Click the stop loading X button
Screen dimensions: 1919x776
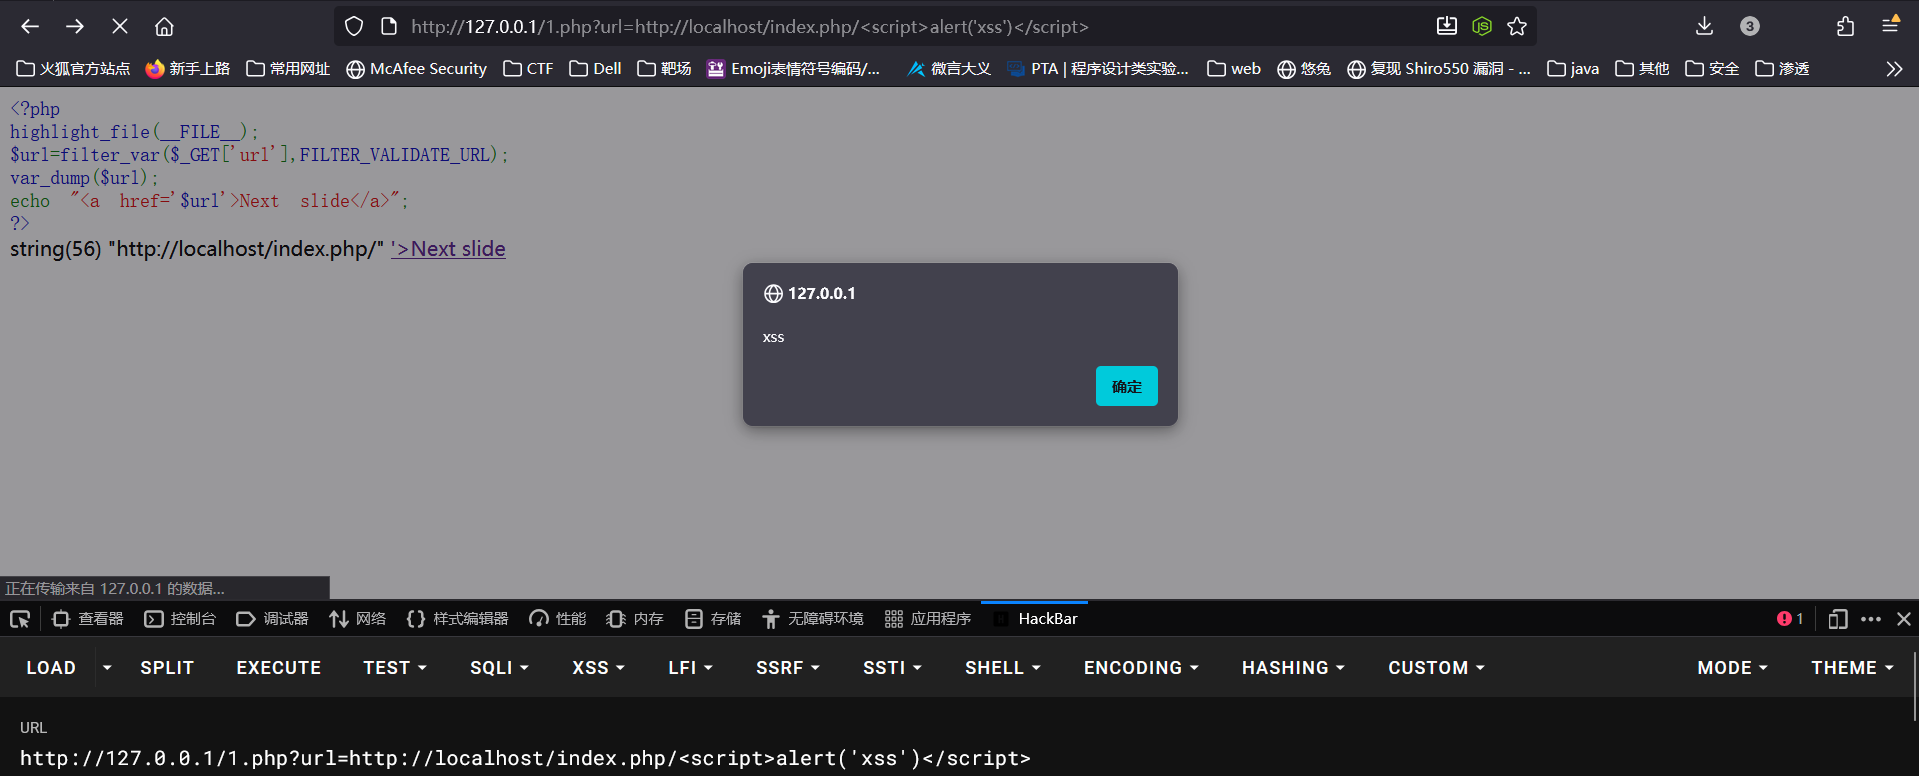pyautogui.click(x=119, y=26)
